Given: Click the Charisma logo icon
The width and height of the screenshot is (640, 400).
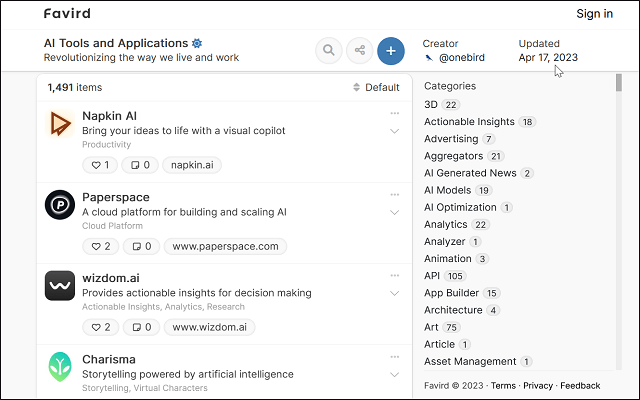Looking at the screenshot, I should click(60, 367).
